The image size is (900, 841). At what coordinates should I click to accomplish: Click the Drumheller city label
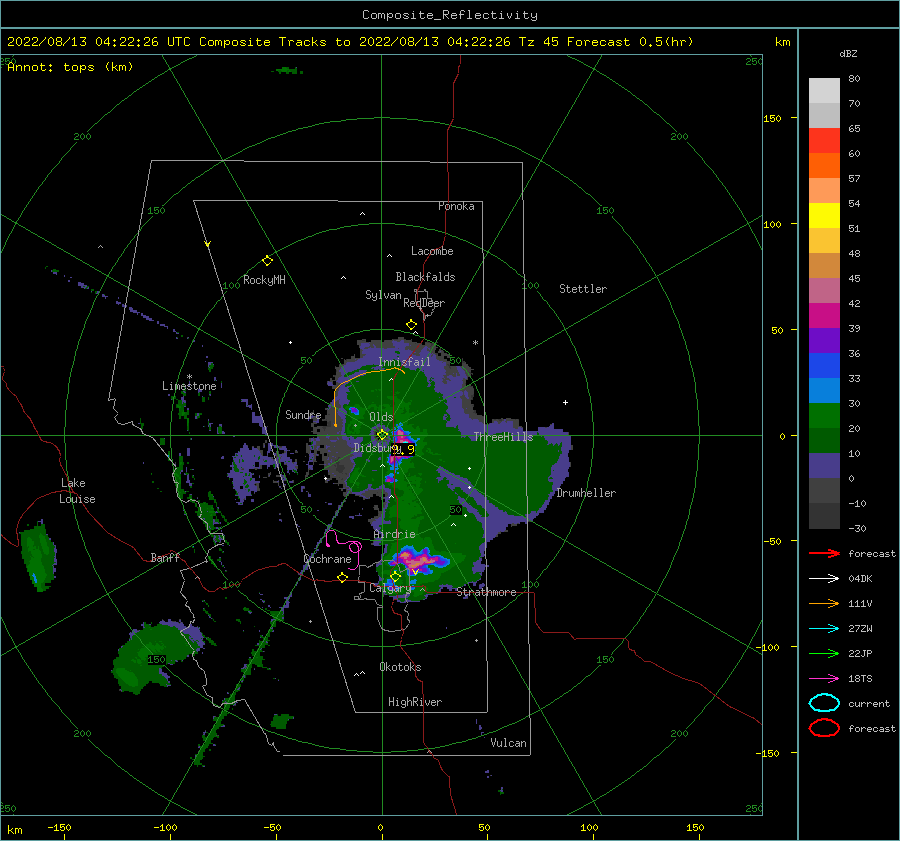586,493
